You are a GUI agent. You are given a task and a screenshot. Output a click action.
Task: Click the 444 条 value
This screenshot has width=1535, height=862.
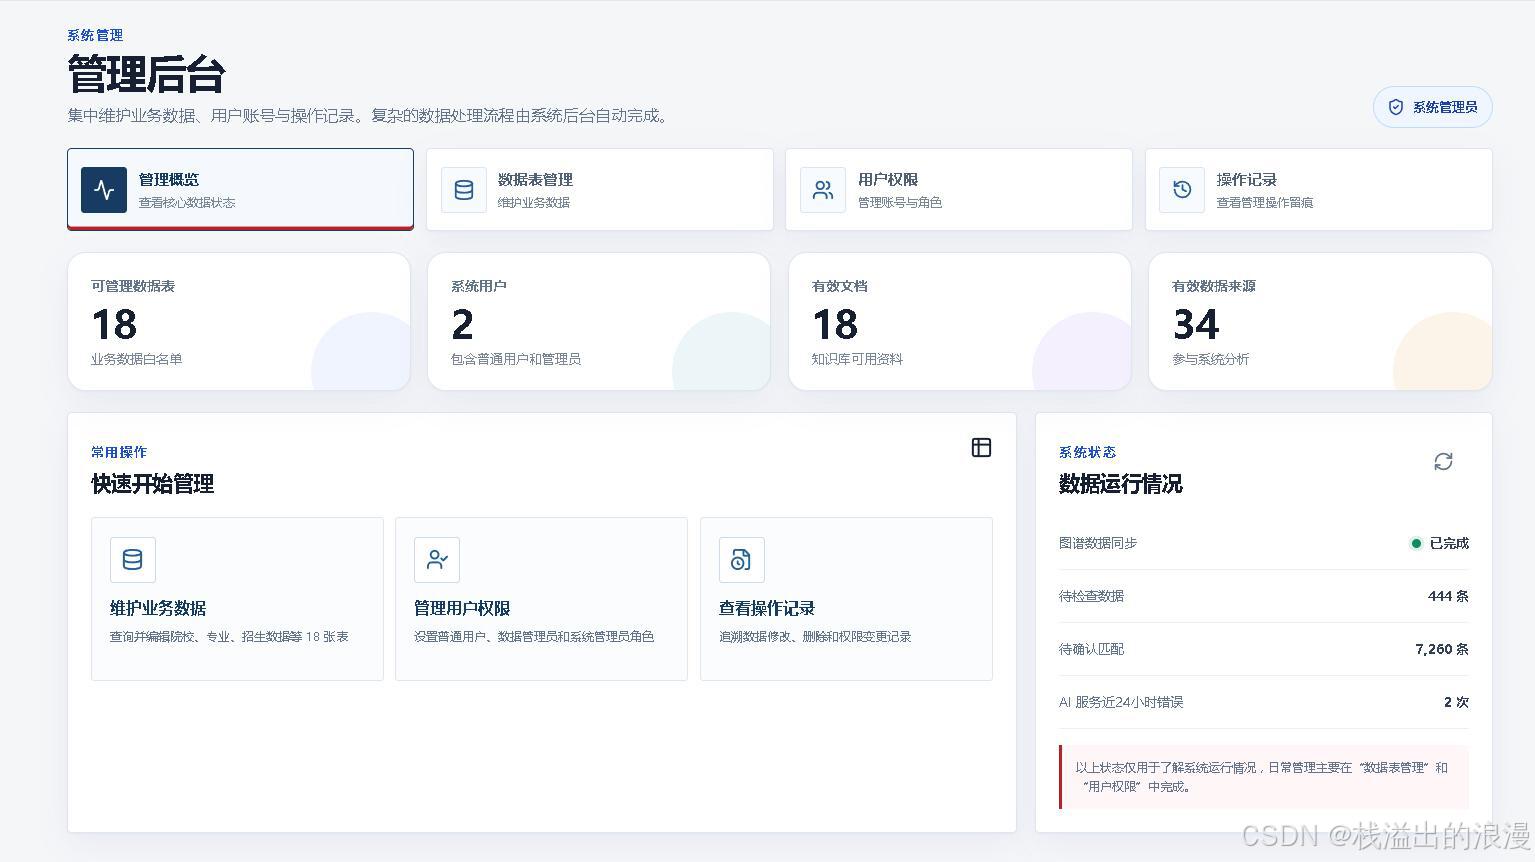tap(1448, 596)
